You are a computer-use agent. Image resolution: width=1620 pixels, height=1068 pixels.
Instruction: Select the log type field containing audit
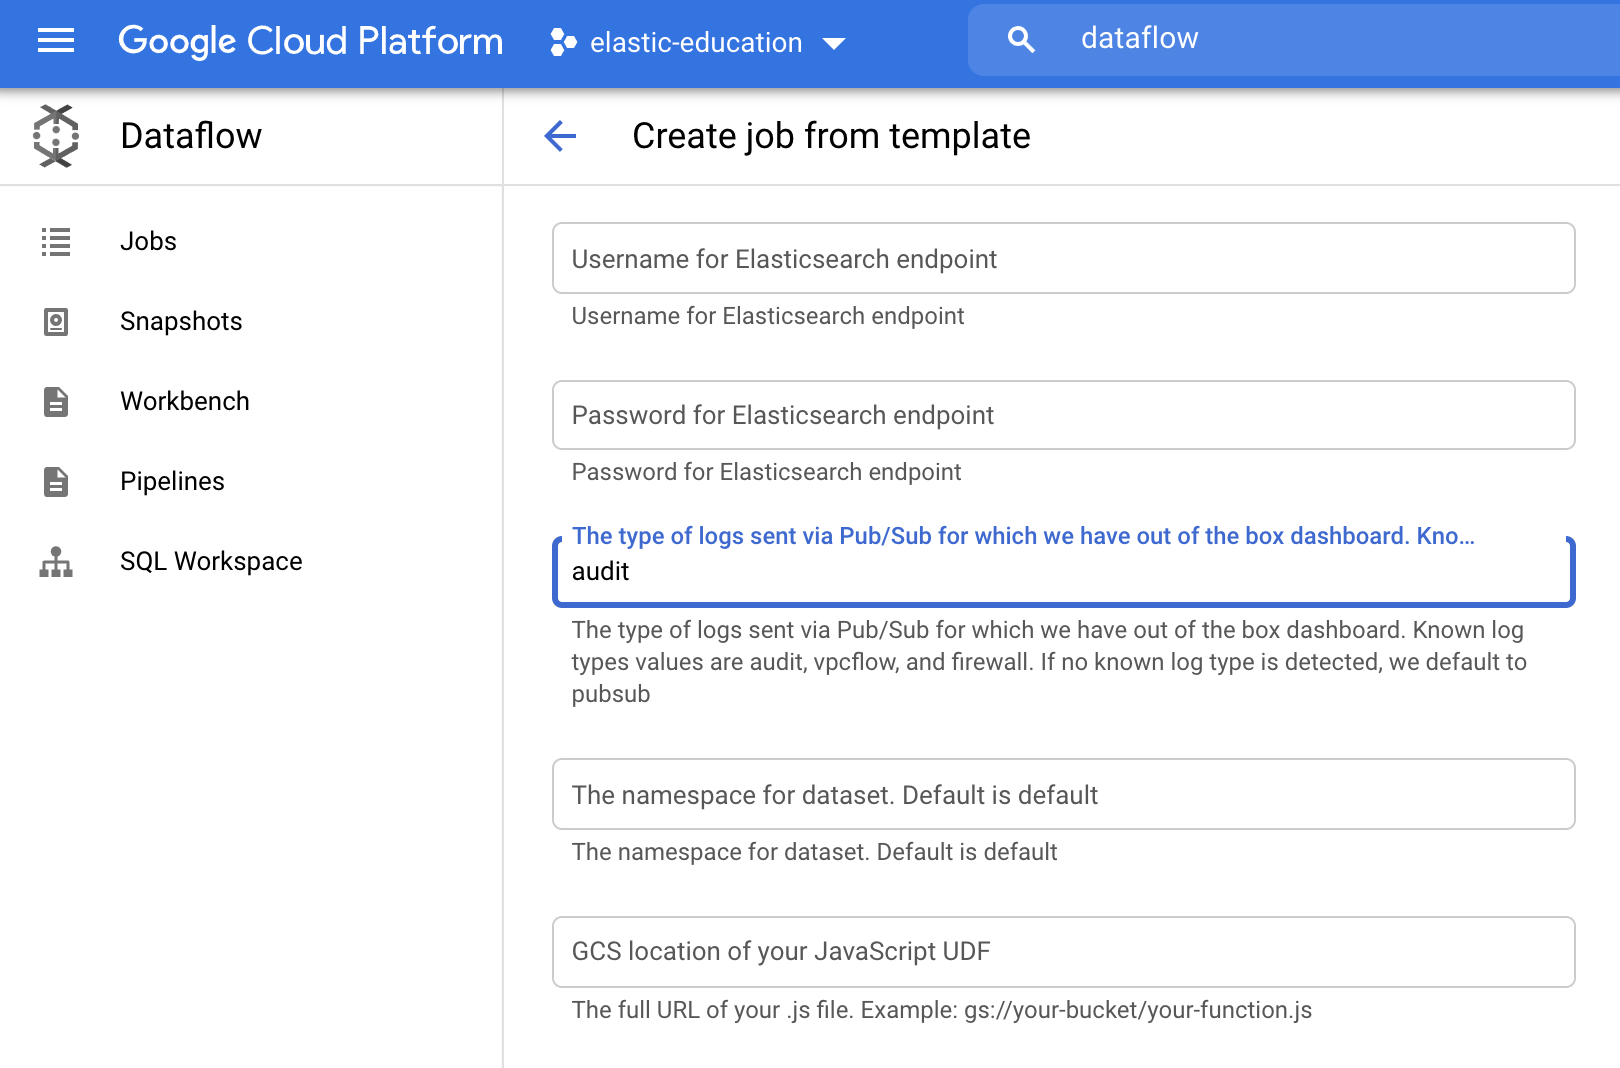[1063, 572]
